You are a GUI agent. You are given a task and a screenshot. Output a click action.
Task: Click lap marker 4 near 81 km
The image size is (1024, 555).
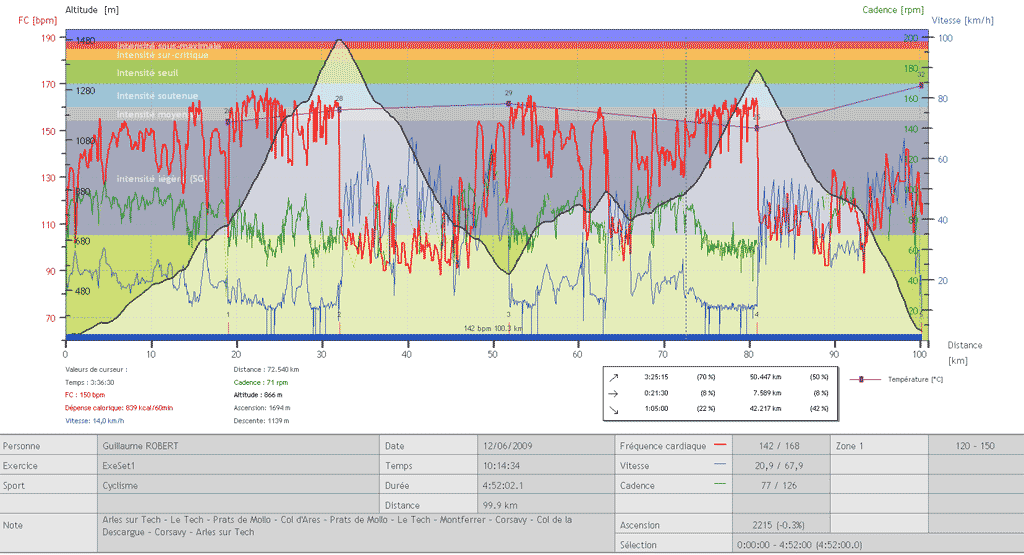[756, 314]
